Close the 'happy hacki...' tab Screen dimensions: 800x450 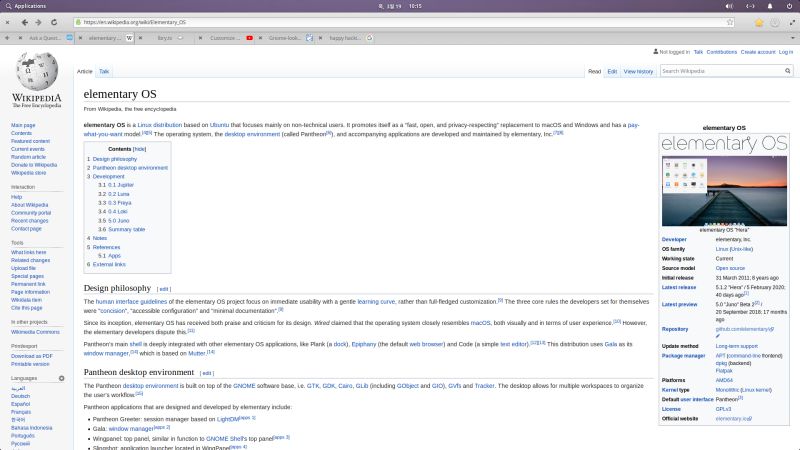coord(320,38)
